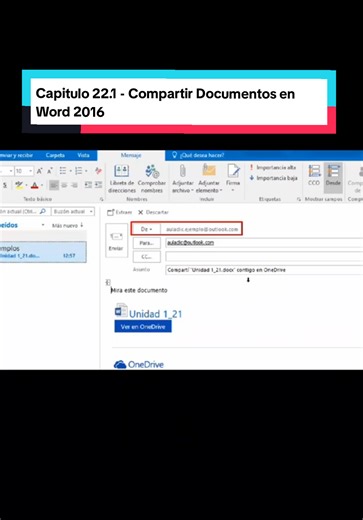The height and width of the screenshot is (520, 363).
Task: Select the Unidad 1_21.do... message in the list
Action: 43,252
